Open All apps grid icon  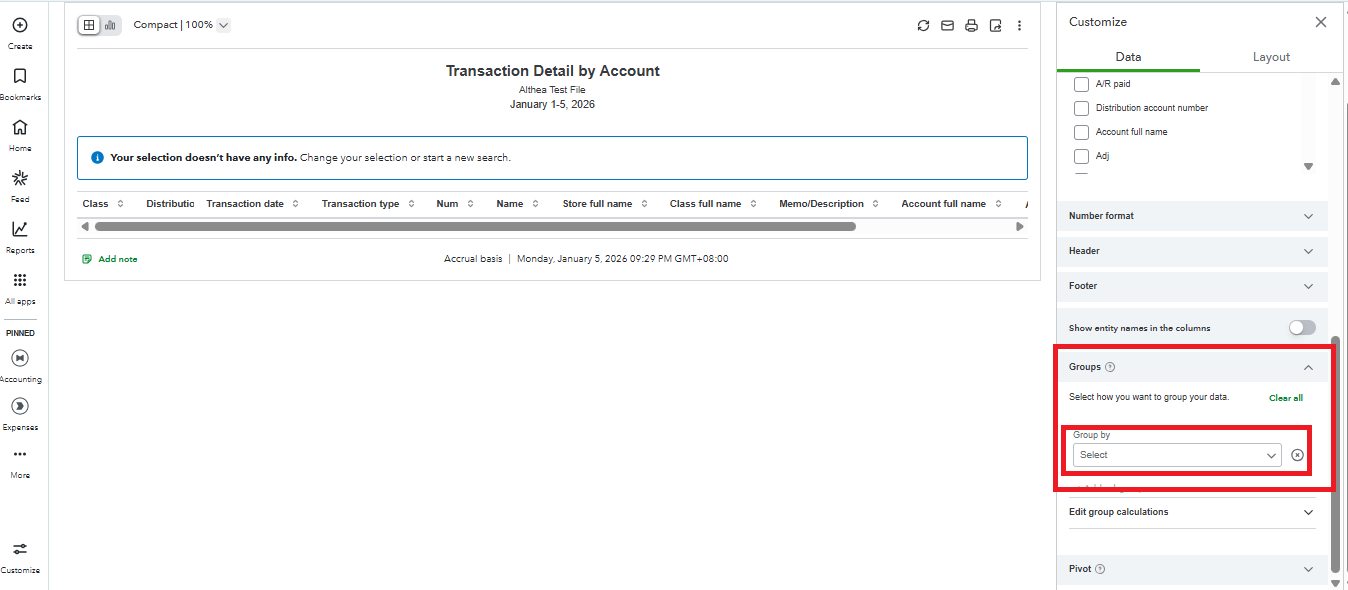click(x=20, y=280)
